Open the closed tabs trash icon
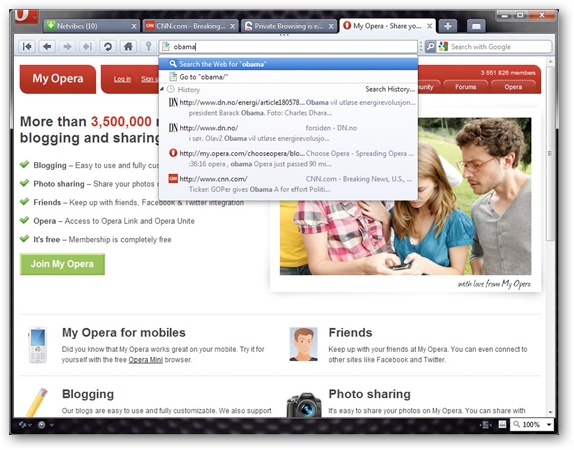This screenshot has height=450, width=574. tap(476, 26)
